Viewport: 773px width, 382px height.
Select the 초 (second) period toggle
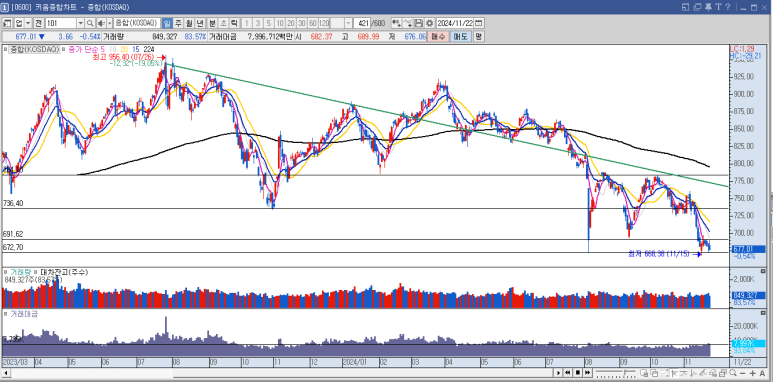point(223,23)
